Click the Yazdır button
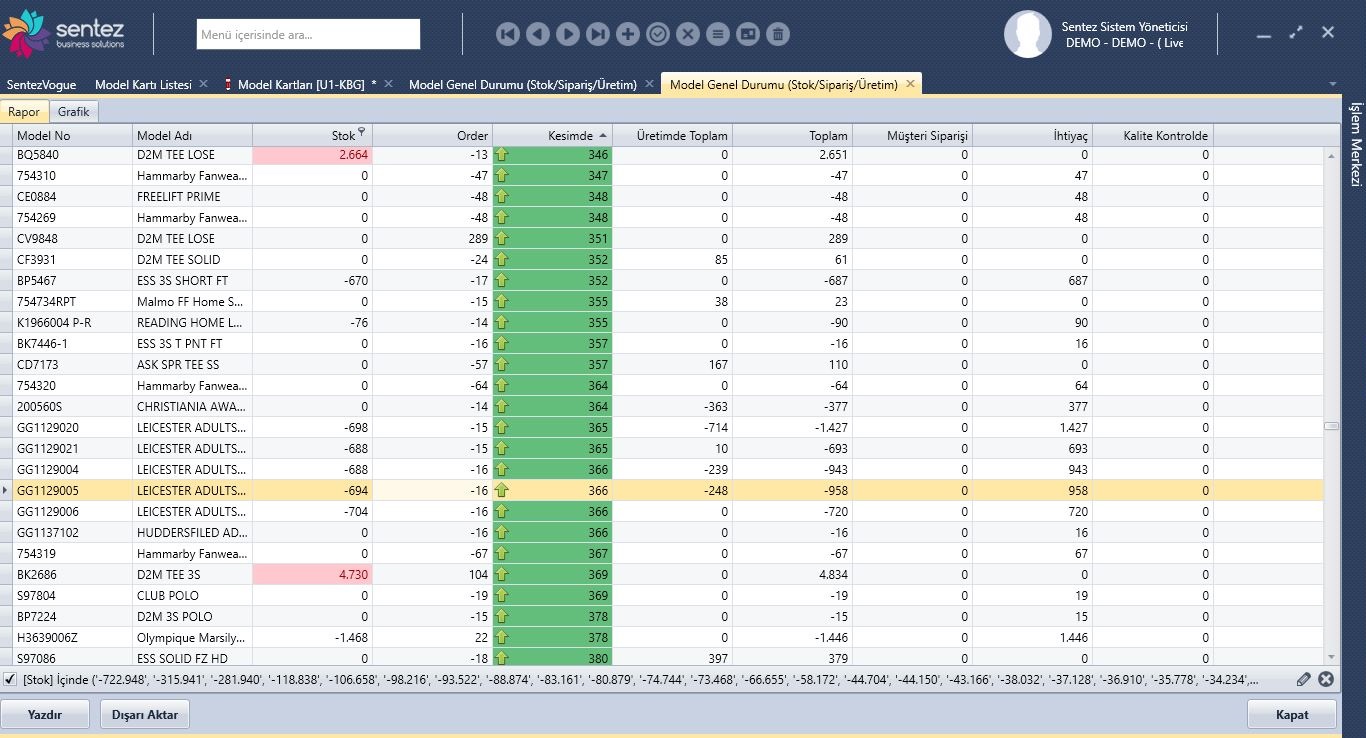 pyautogui.click(x=45, y=715)
